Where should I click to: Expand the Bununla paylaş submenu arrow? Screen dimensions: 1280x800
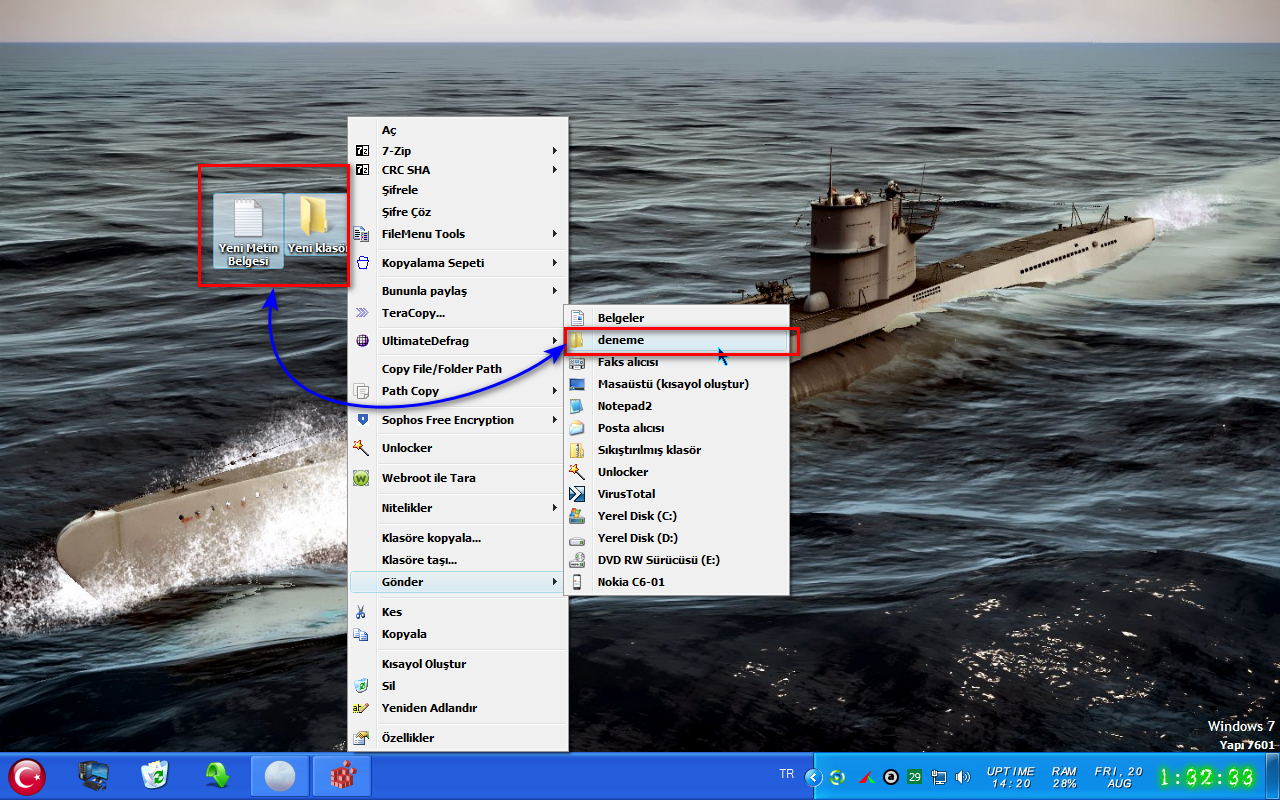click(x=555, y=291)
